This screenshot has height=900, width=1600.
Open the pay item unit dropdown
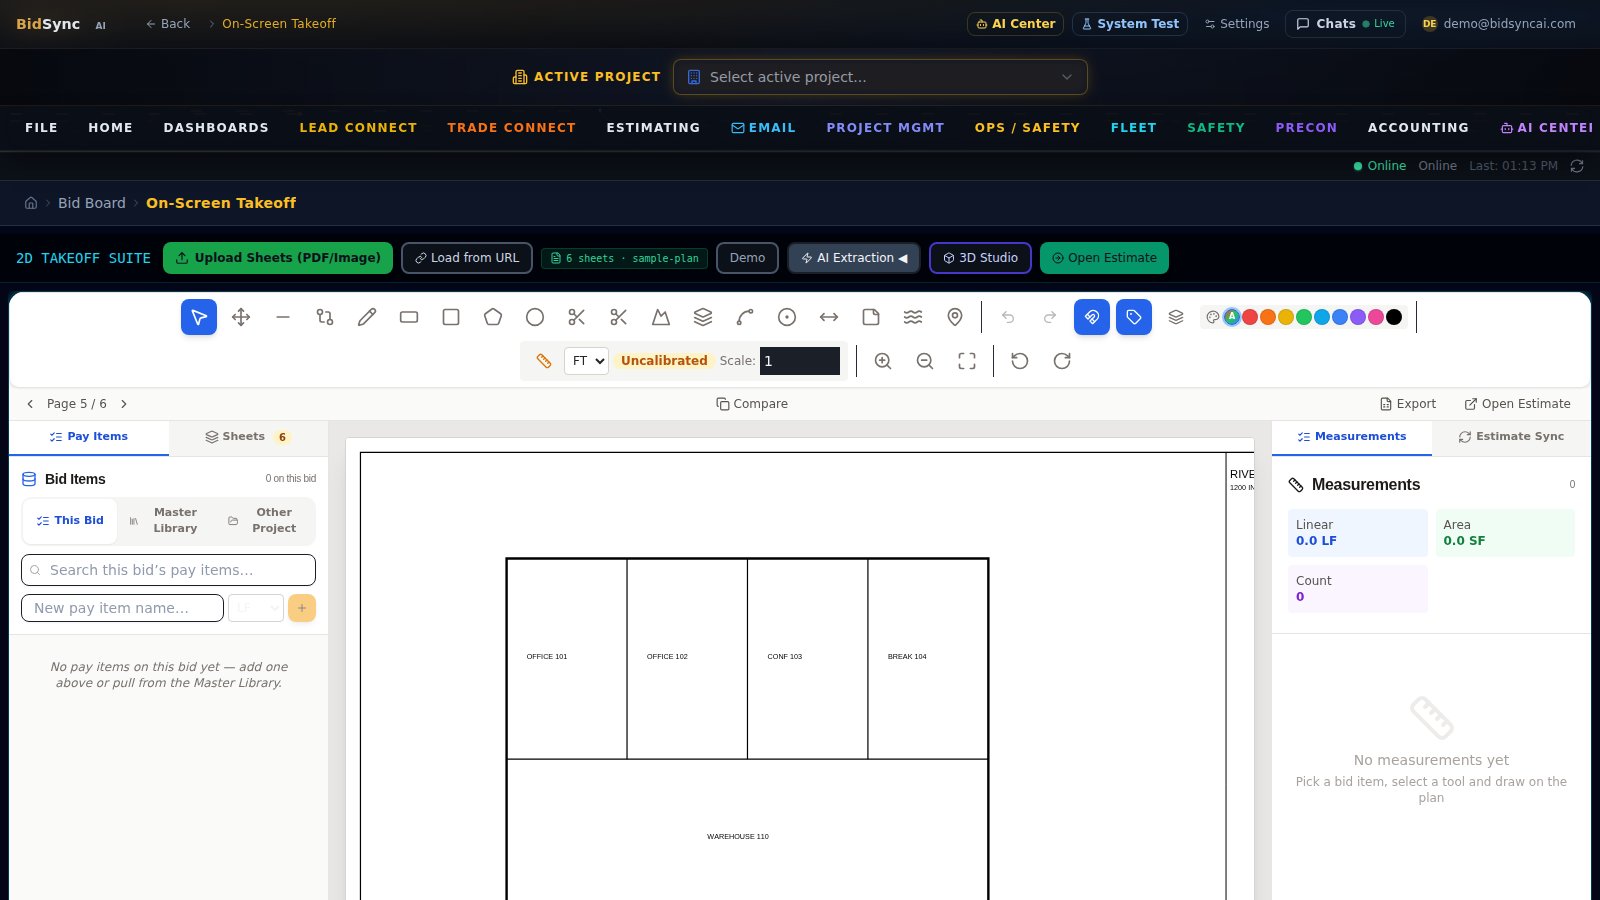[256, 608]
